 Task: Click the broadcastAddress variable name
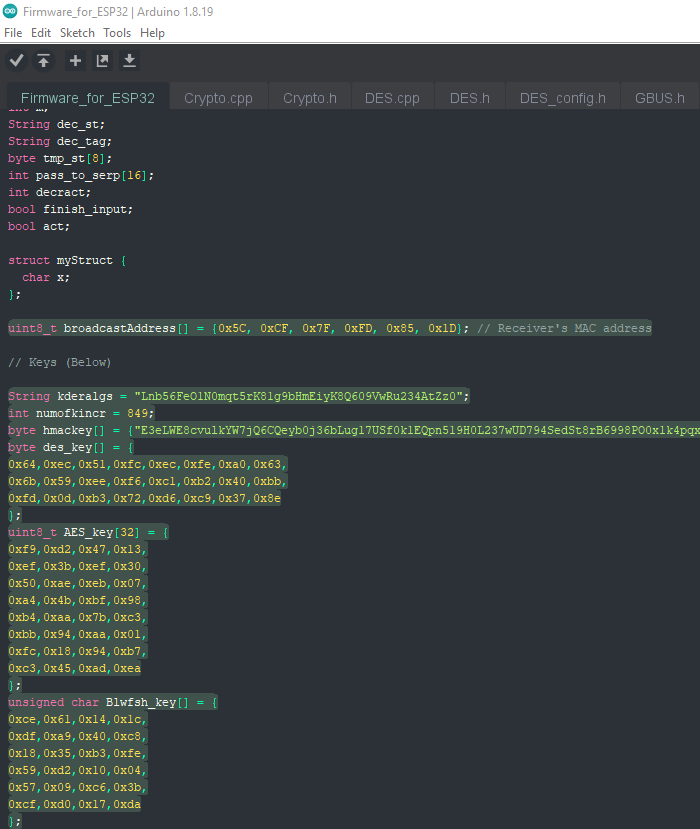(119, 328)
